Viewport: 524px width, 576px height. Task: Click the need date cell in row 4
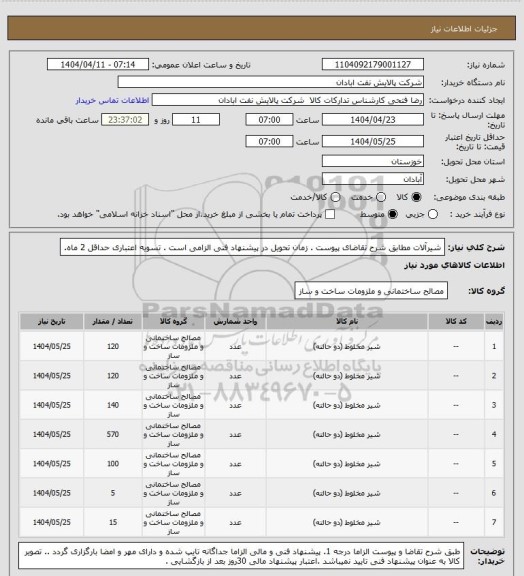pos(52,434)
